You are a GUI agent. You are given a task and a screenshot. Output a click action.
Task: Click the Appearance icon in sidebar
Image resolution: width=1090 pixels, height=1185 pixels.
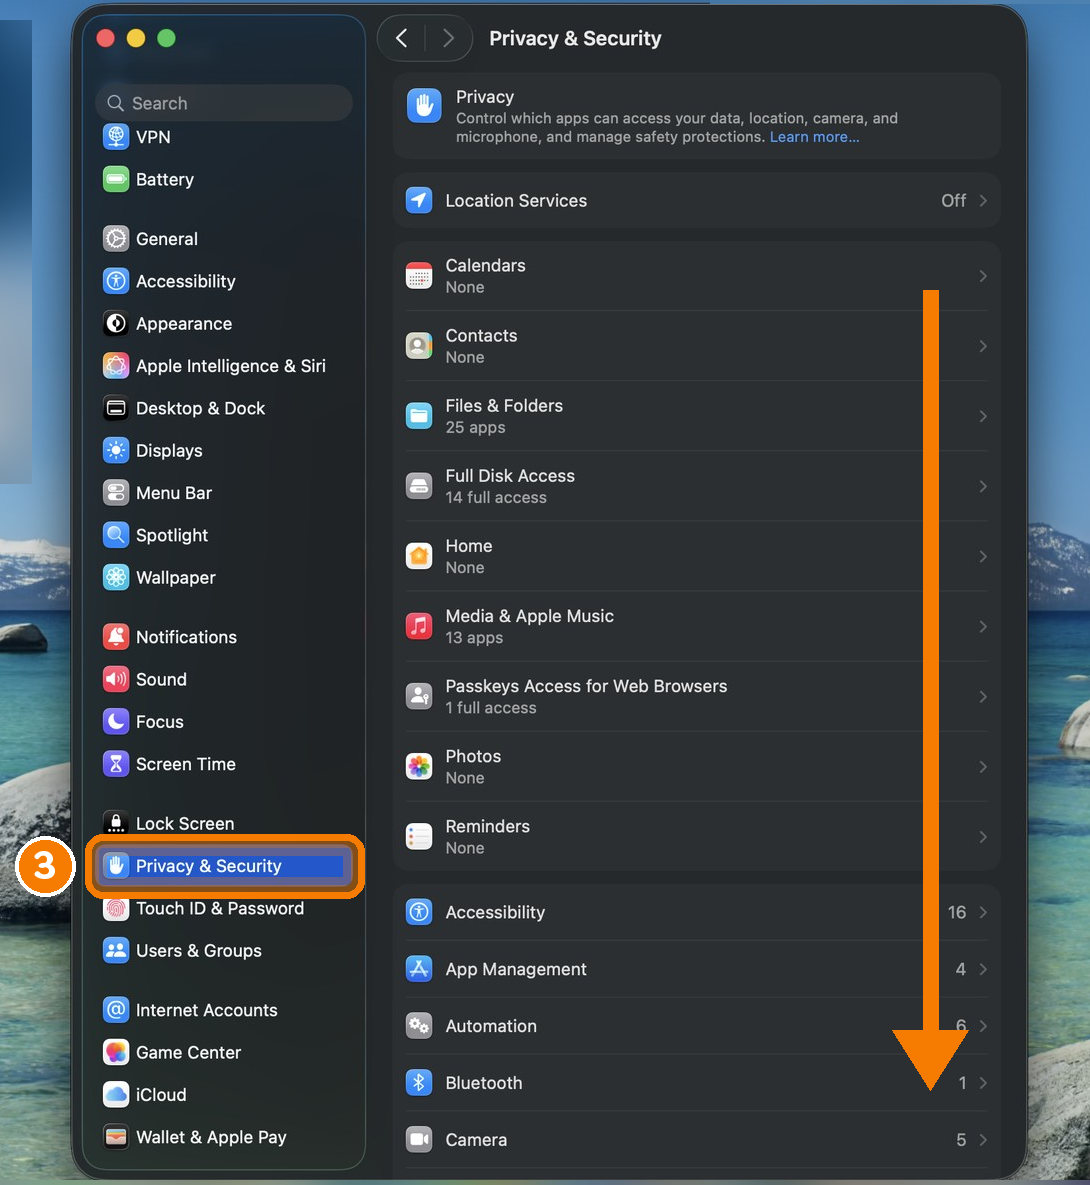116,323
